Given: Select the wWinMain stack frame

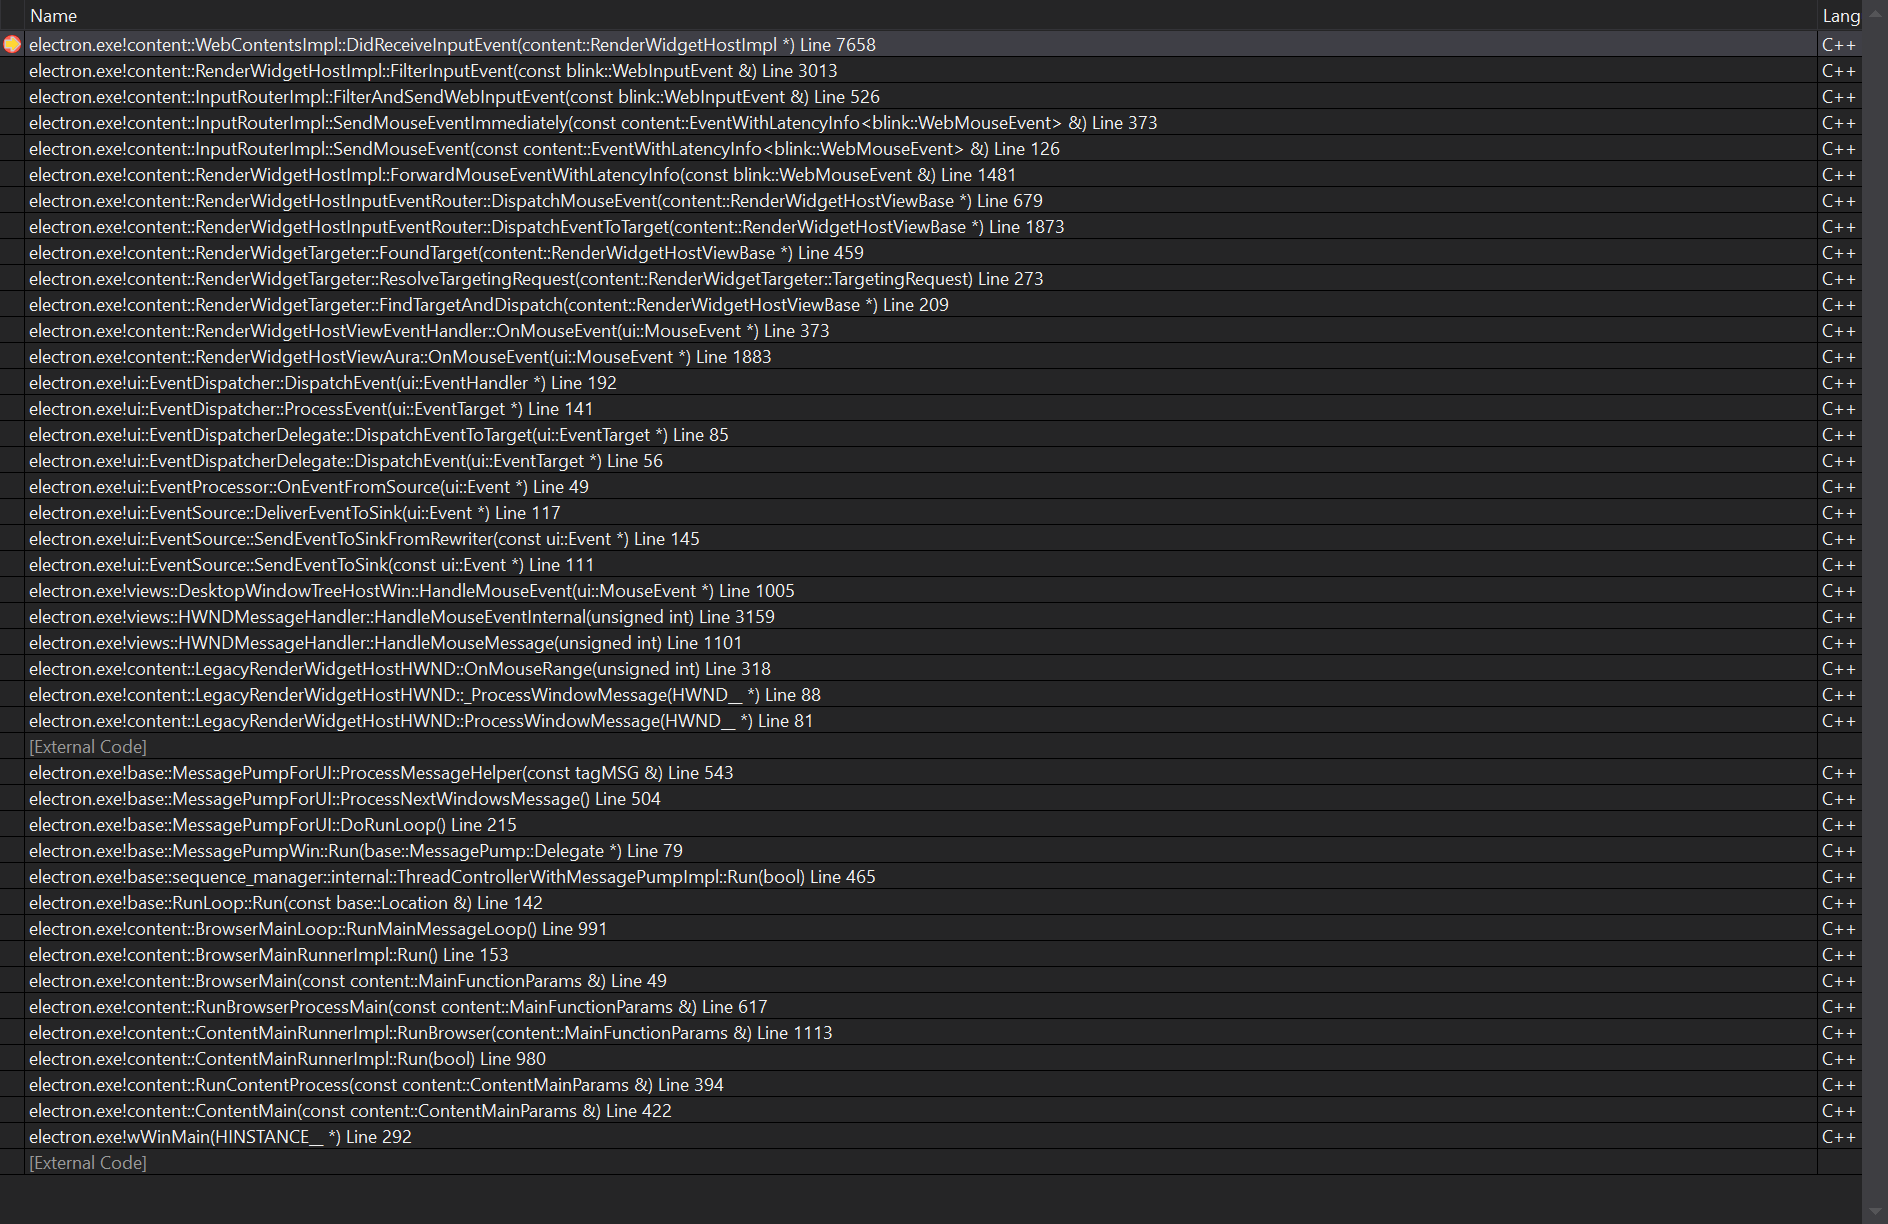Looking at the screenshot, I should (220, 1136).
